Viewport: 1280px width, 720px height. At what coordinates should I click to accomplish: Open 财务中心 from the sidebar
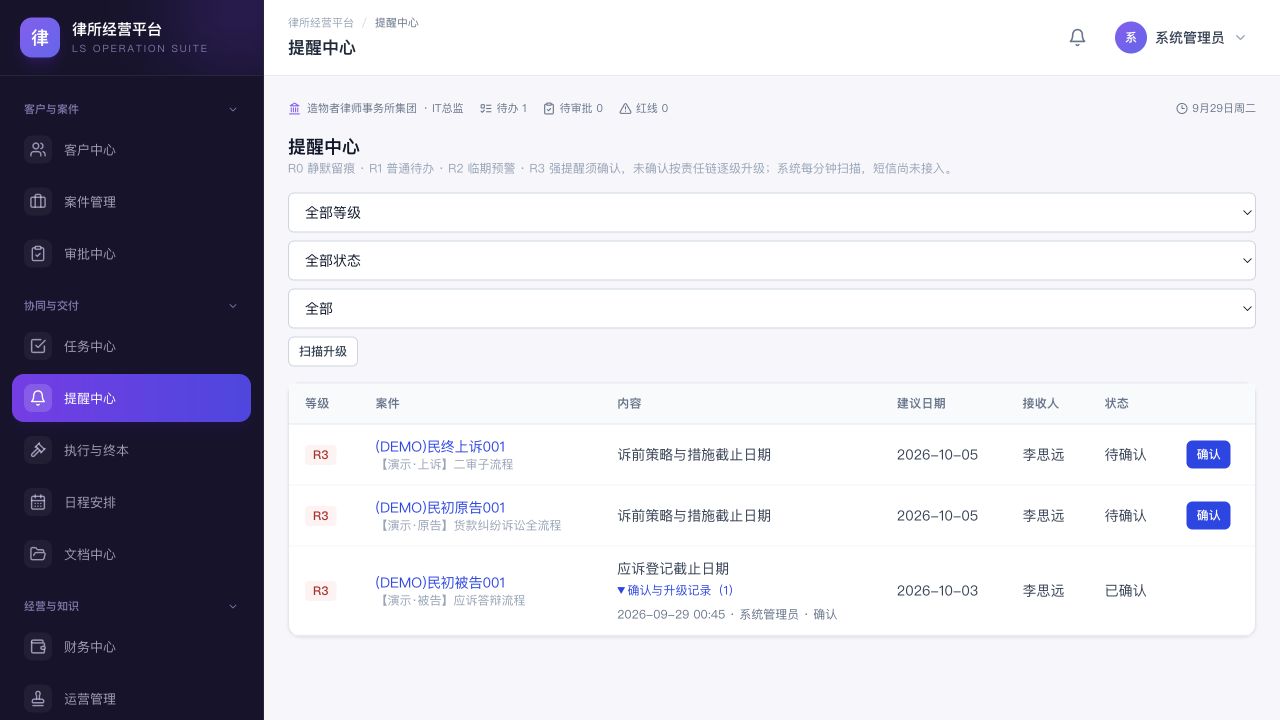pyautogui.click(x=131, y=646)
